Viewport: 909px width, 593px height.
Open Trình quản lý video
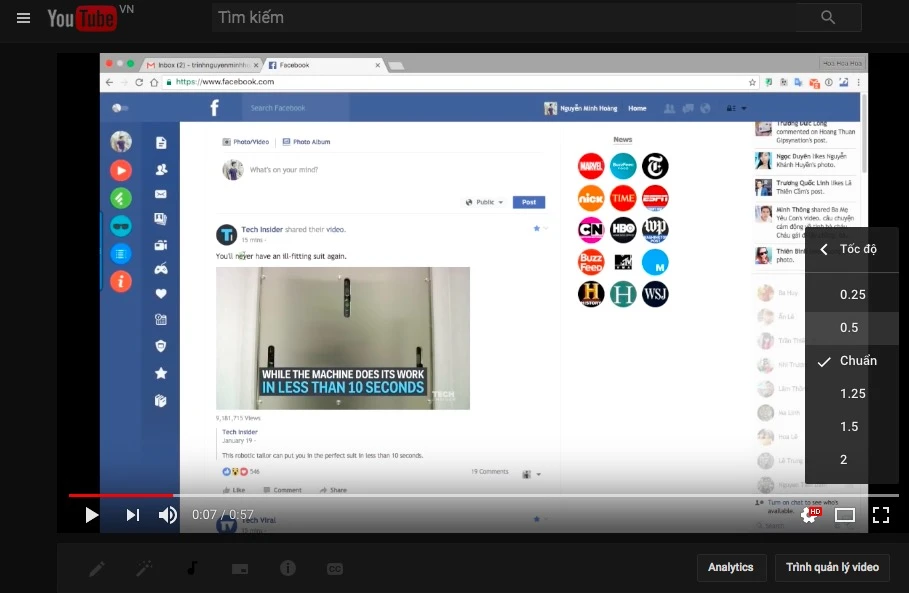tap(832, 567)
